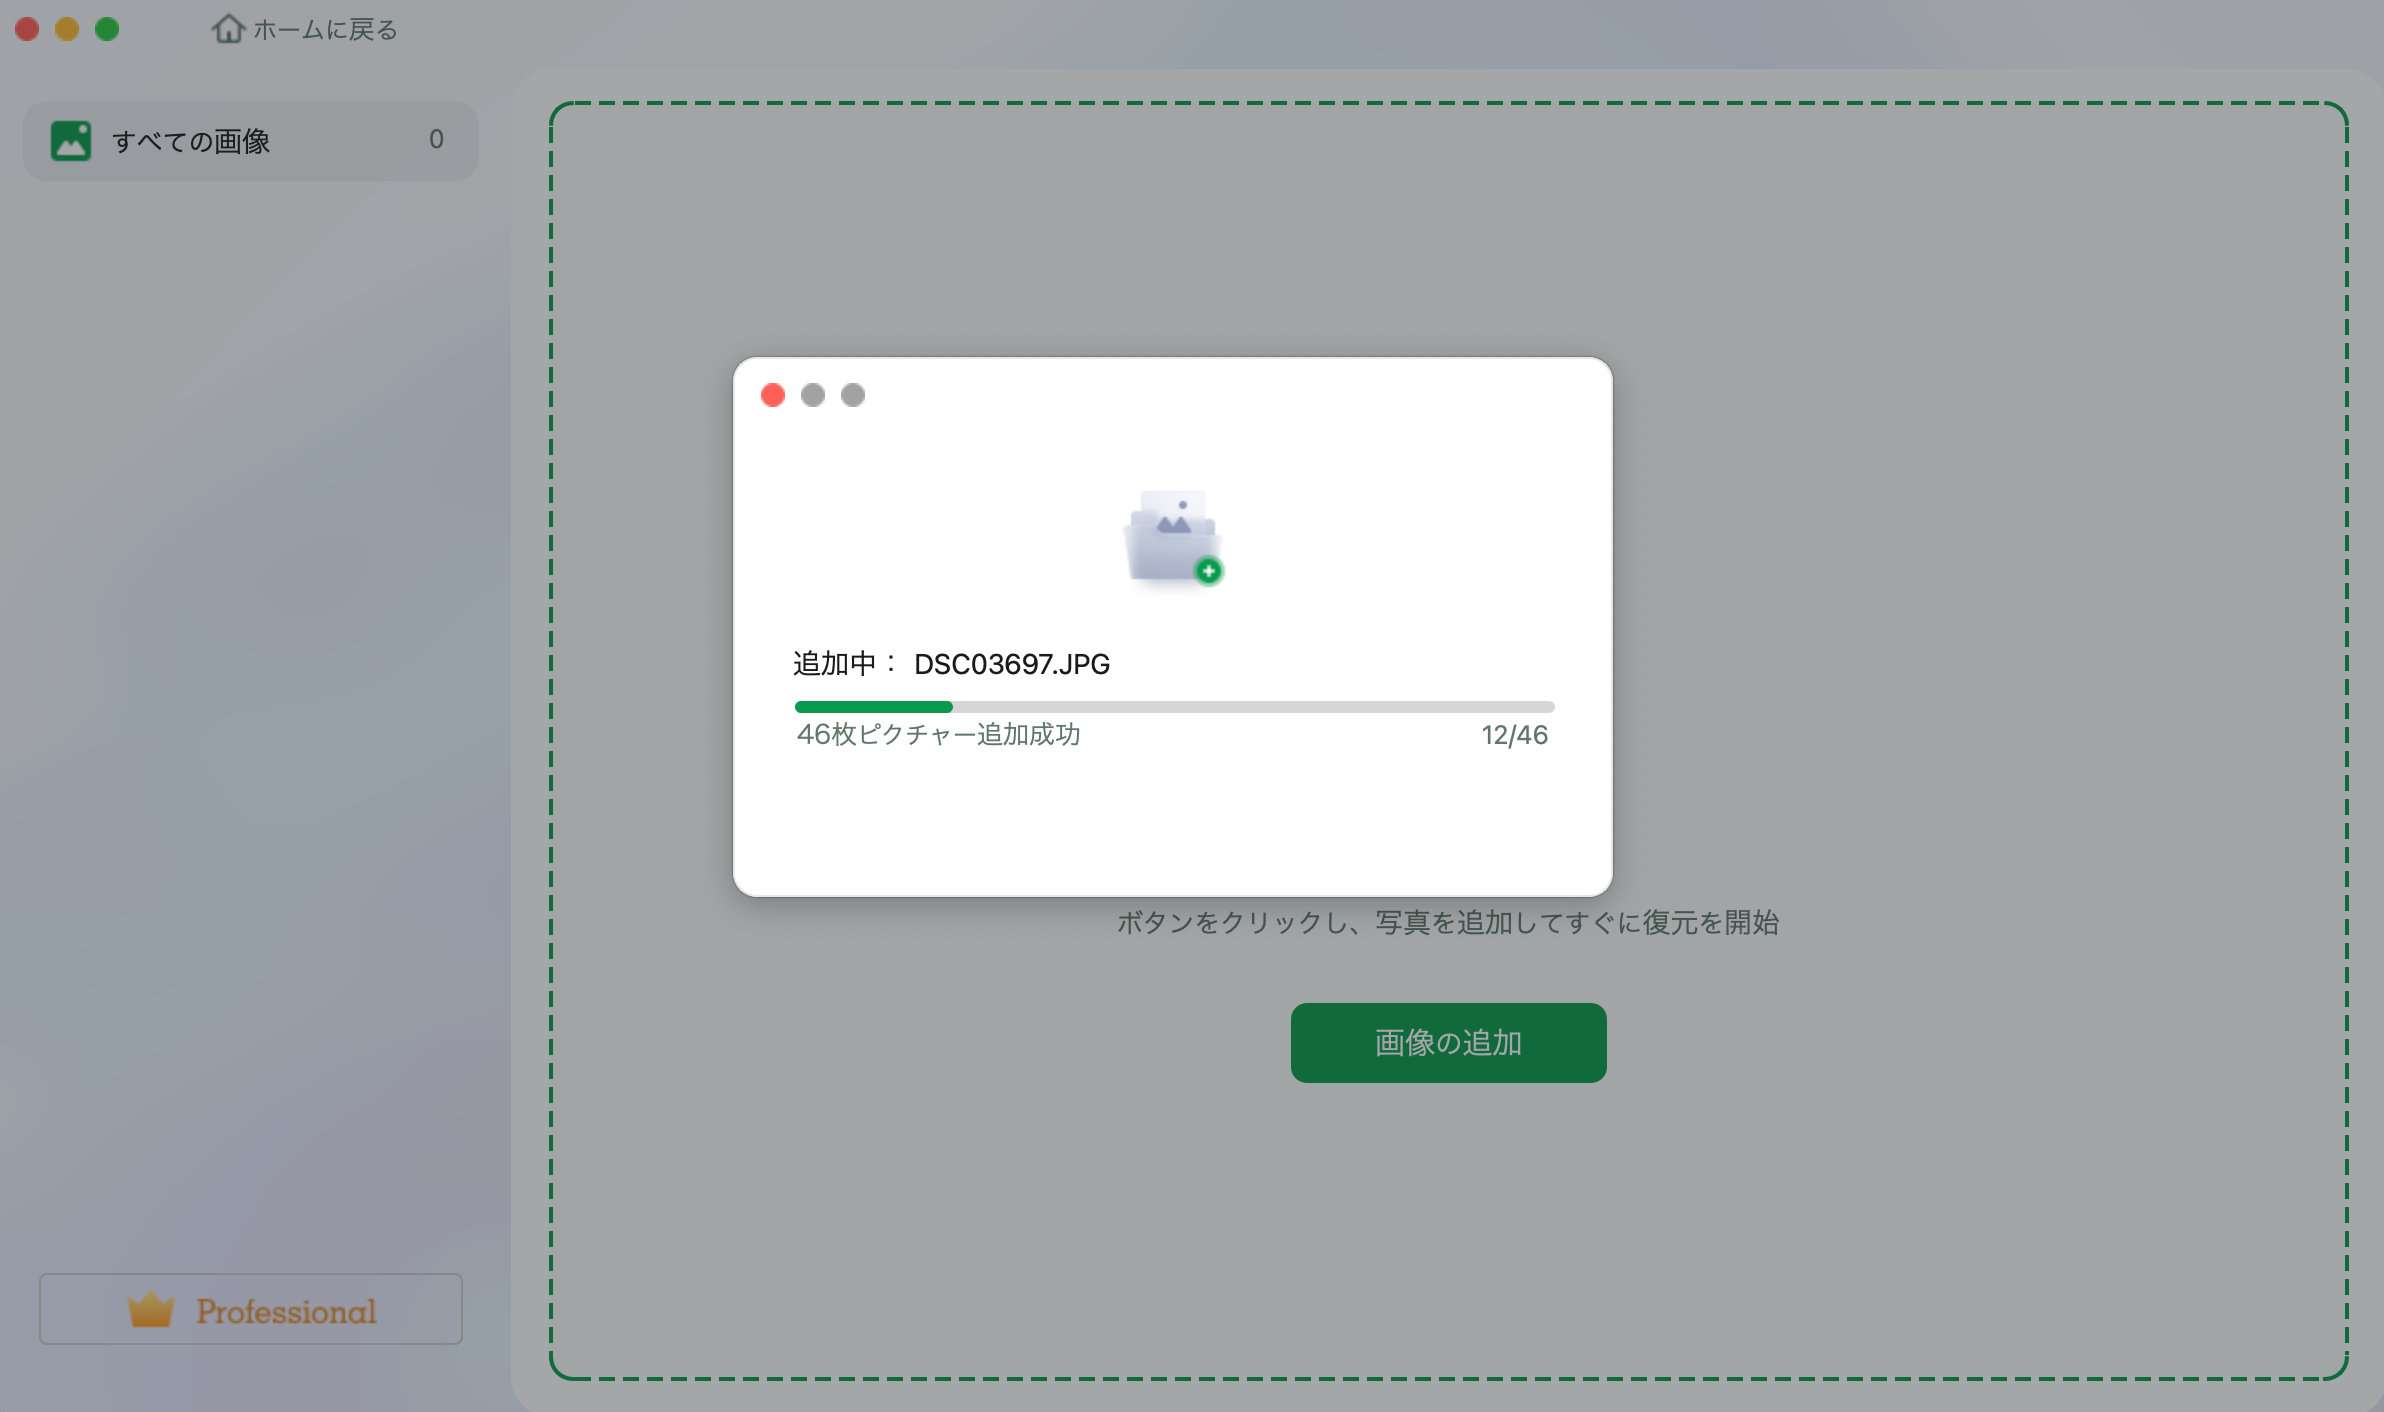Click the green plus badge on folder
The height and width of the screenshot is (1412, 2384).
coord(1208,571)
